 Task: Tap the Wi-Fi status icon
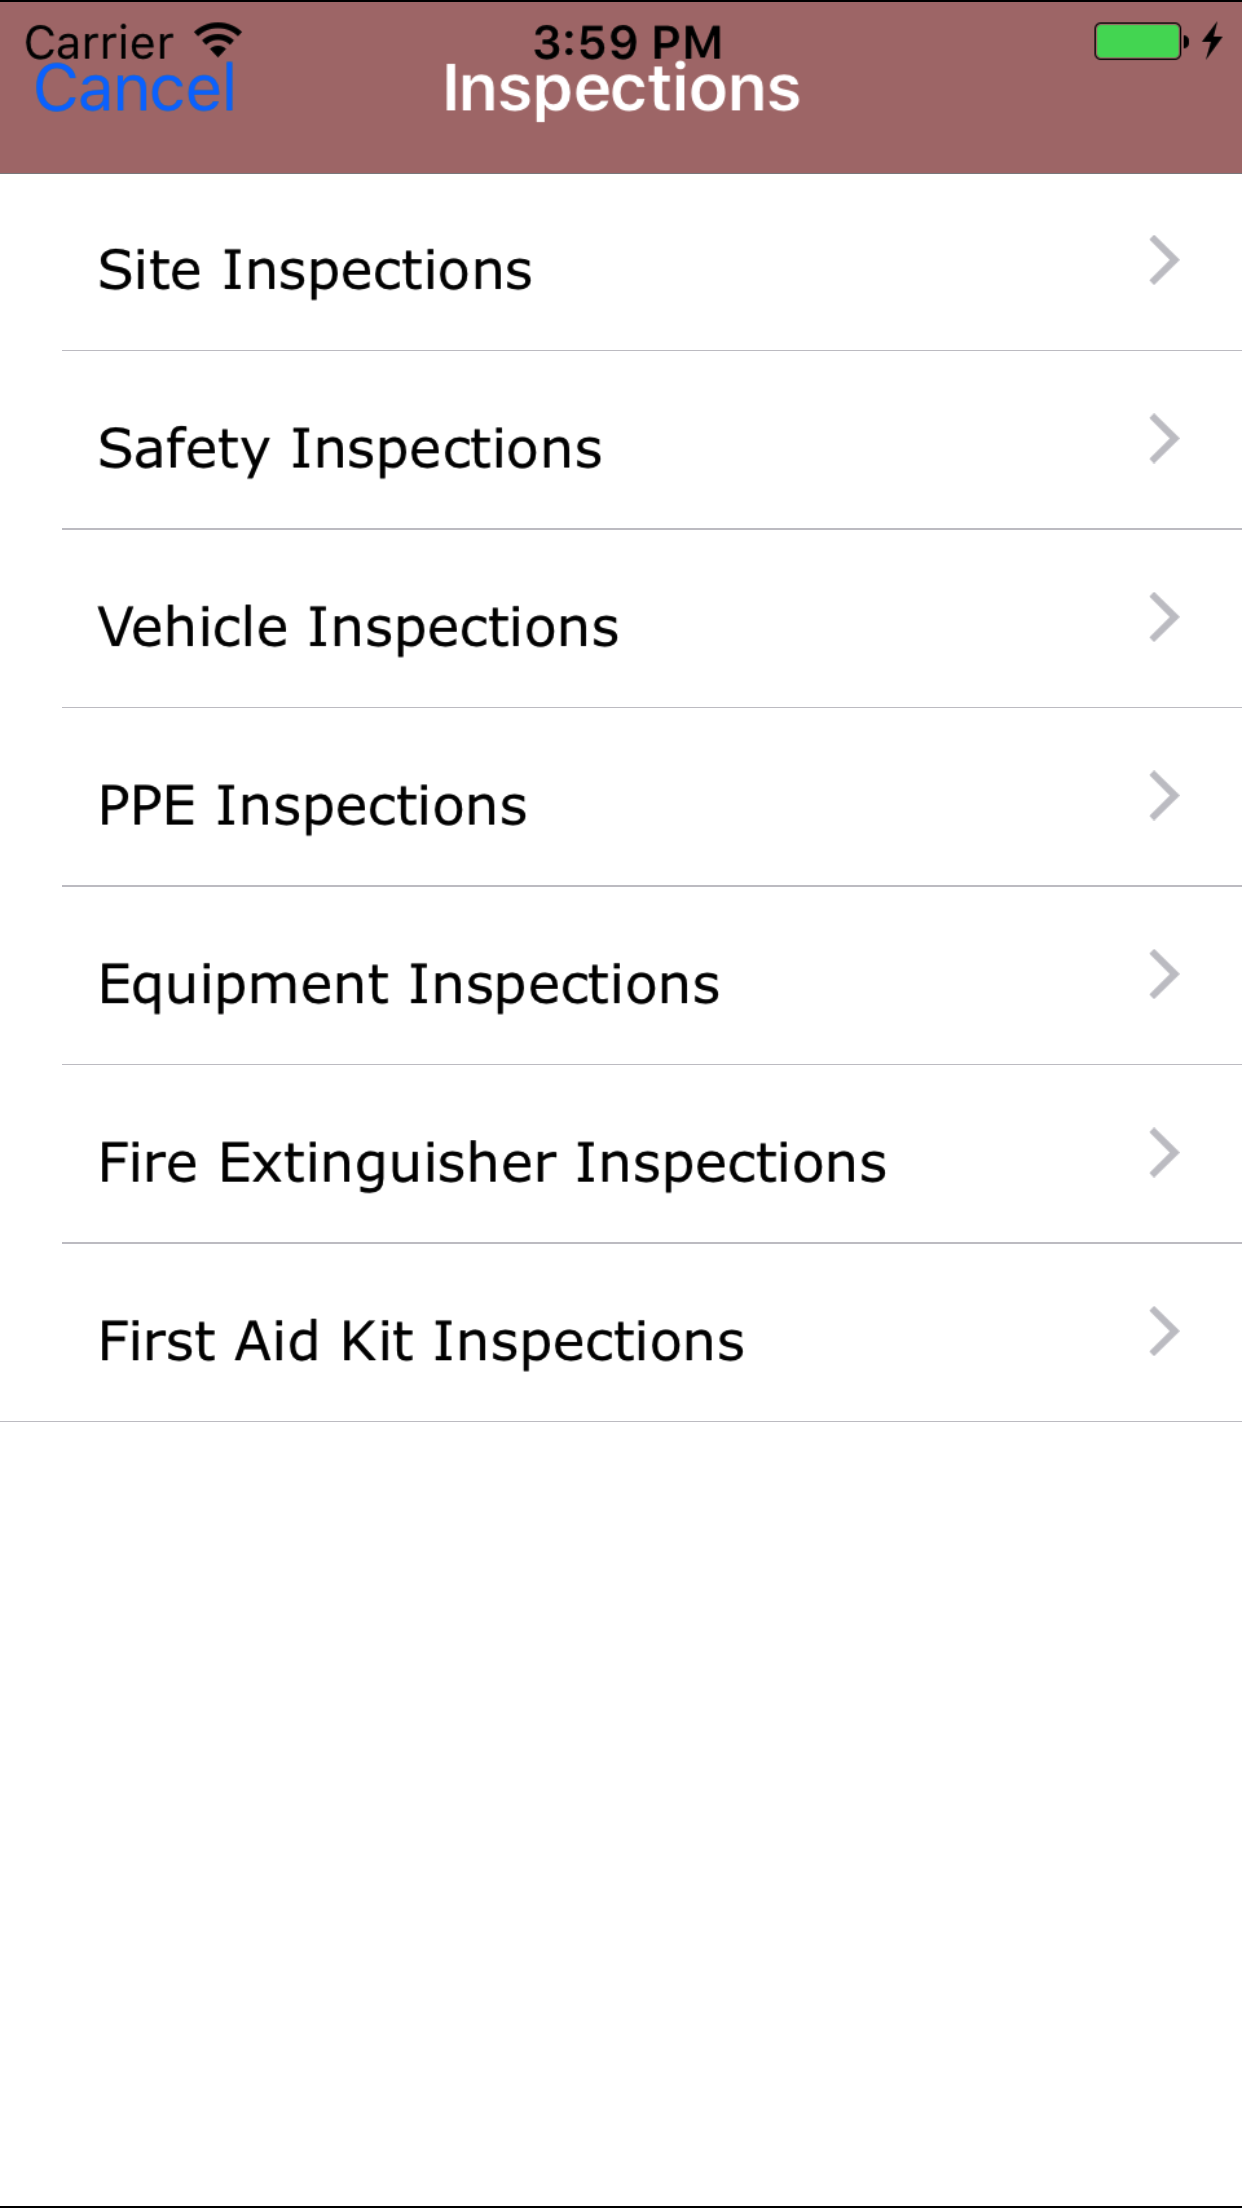click(218, 40)
